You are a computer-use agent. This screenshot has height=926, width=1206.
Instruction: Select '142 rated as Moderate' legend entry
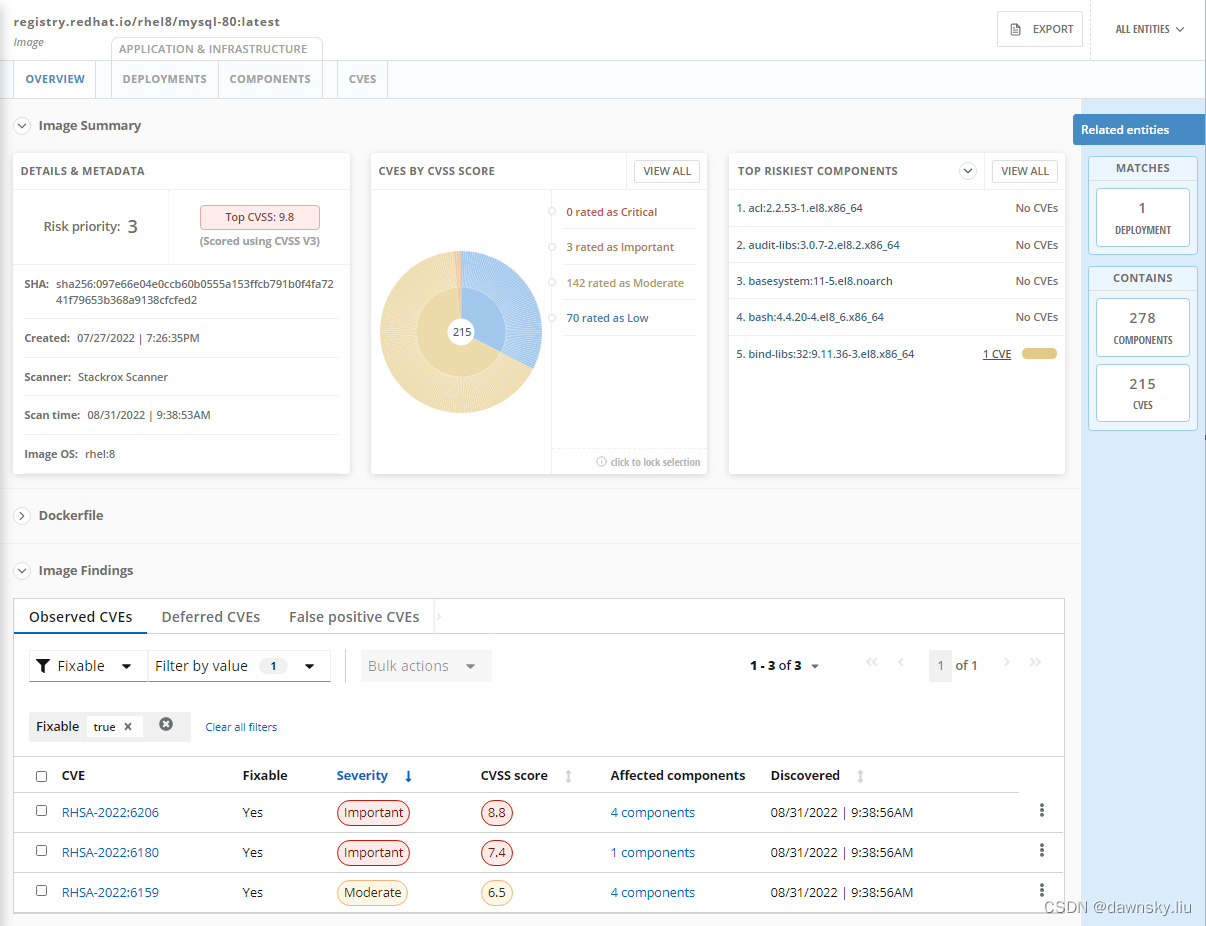625,283
